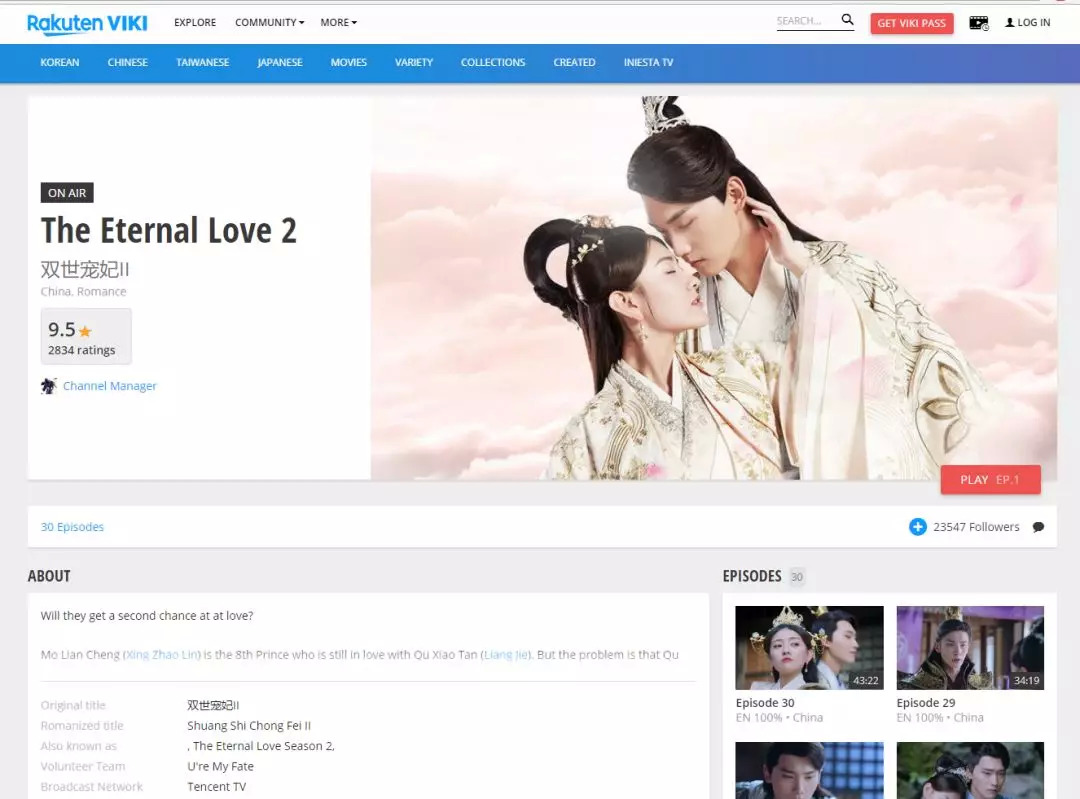The image size is (1080, 799).
Task: Click the EPISODES count badge 30
Action: click(797, 577)
